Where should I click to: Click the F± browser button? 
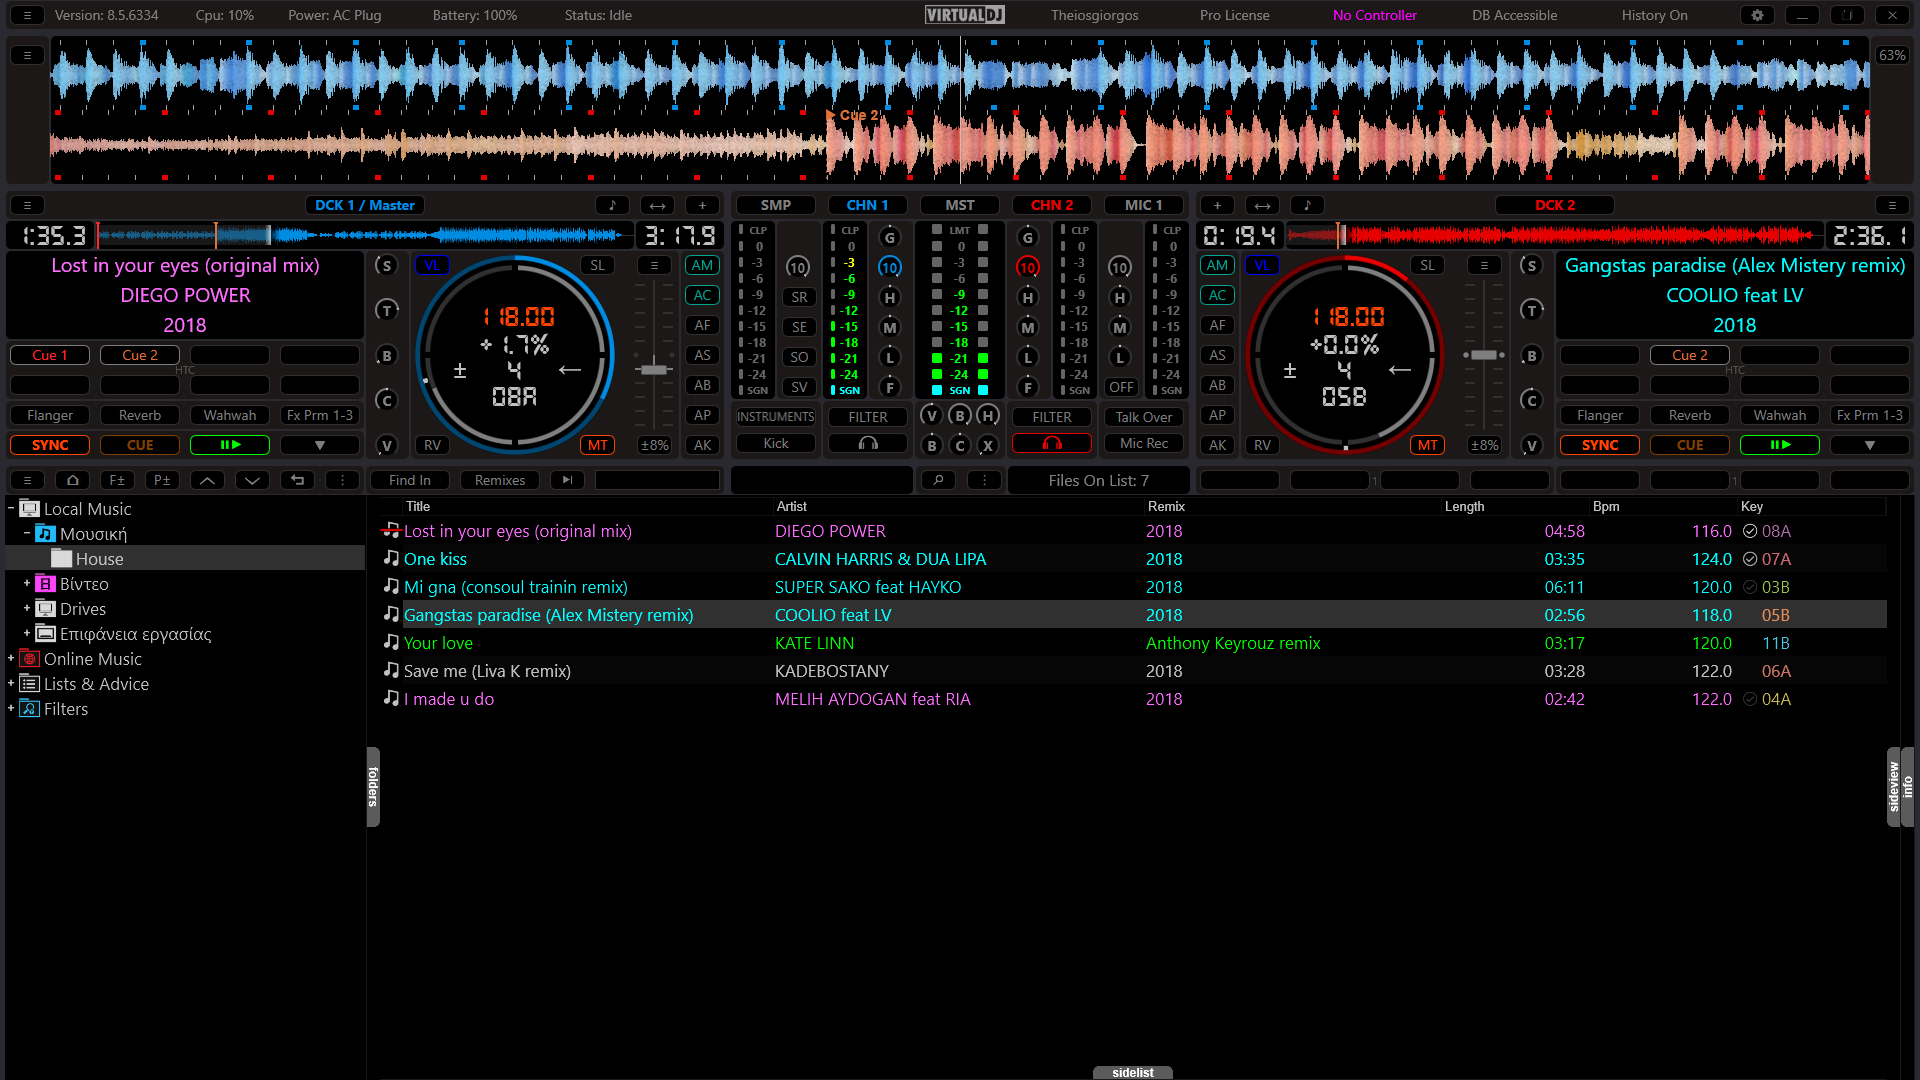pos(117,480)
